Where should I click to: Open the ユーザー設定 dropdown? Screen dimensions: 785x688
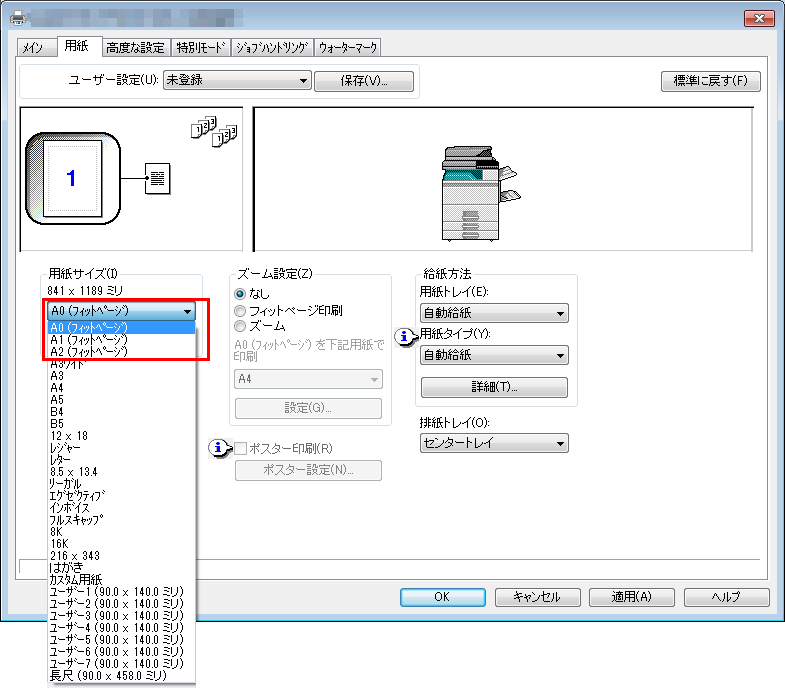(x=237, y=81)
